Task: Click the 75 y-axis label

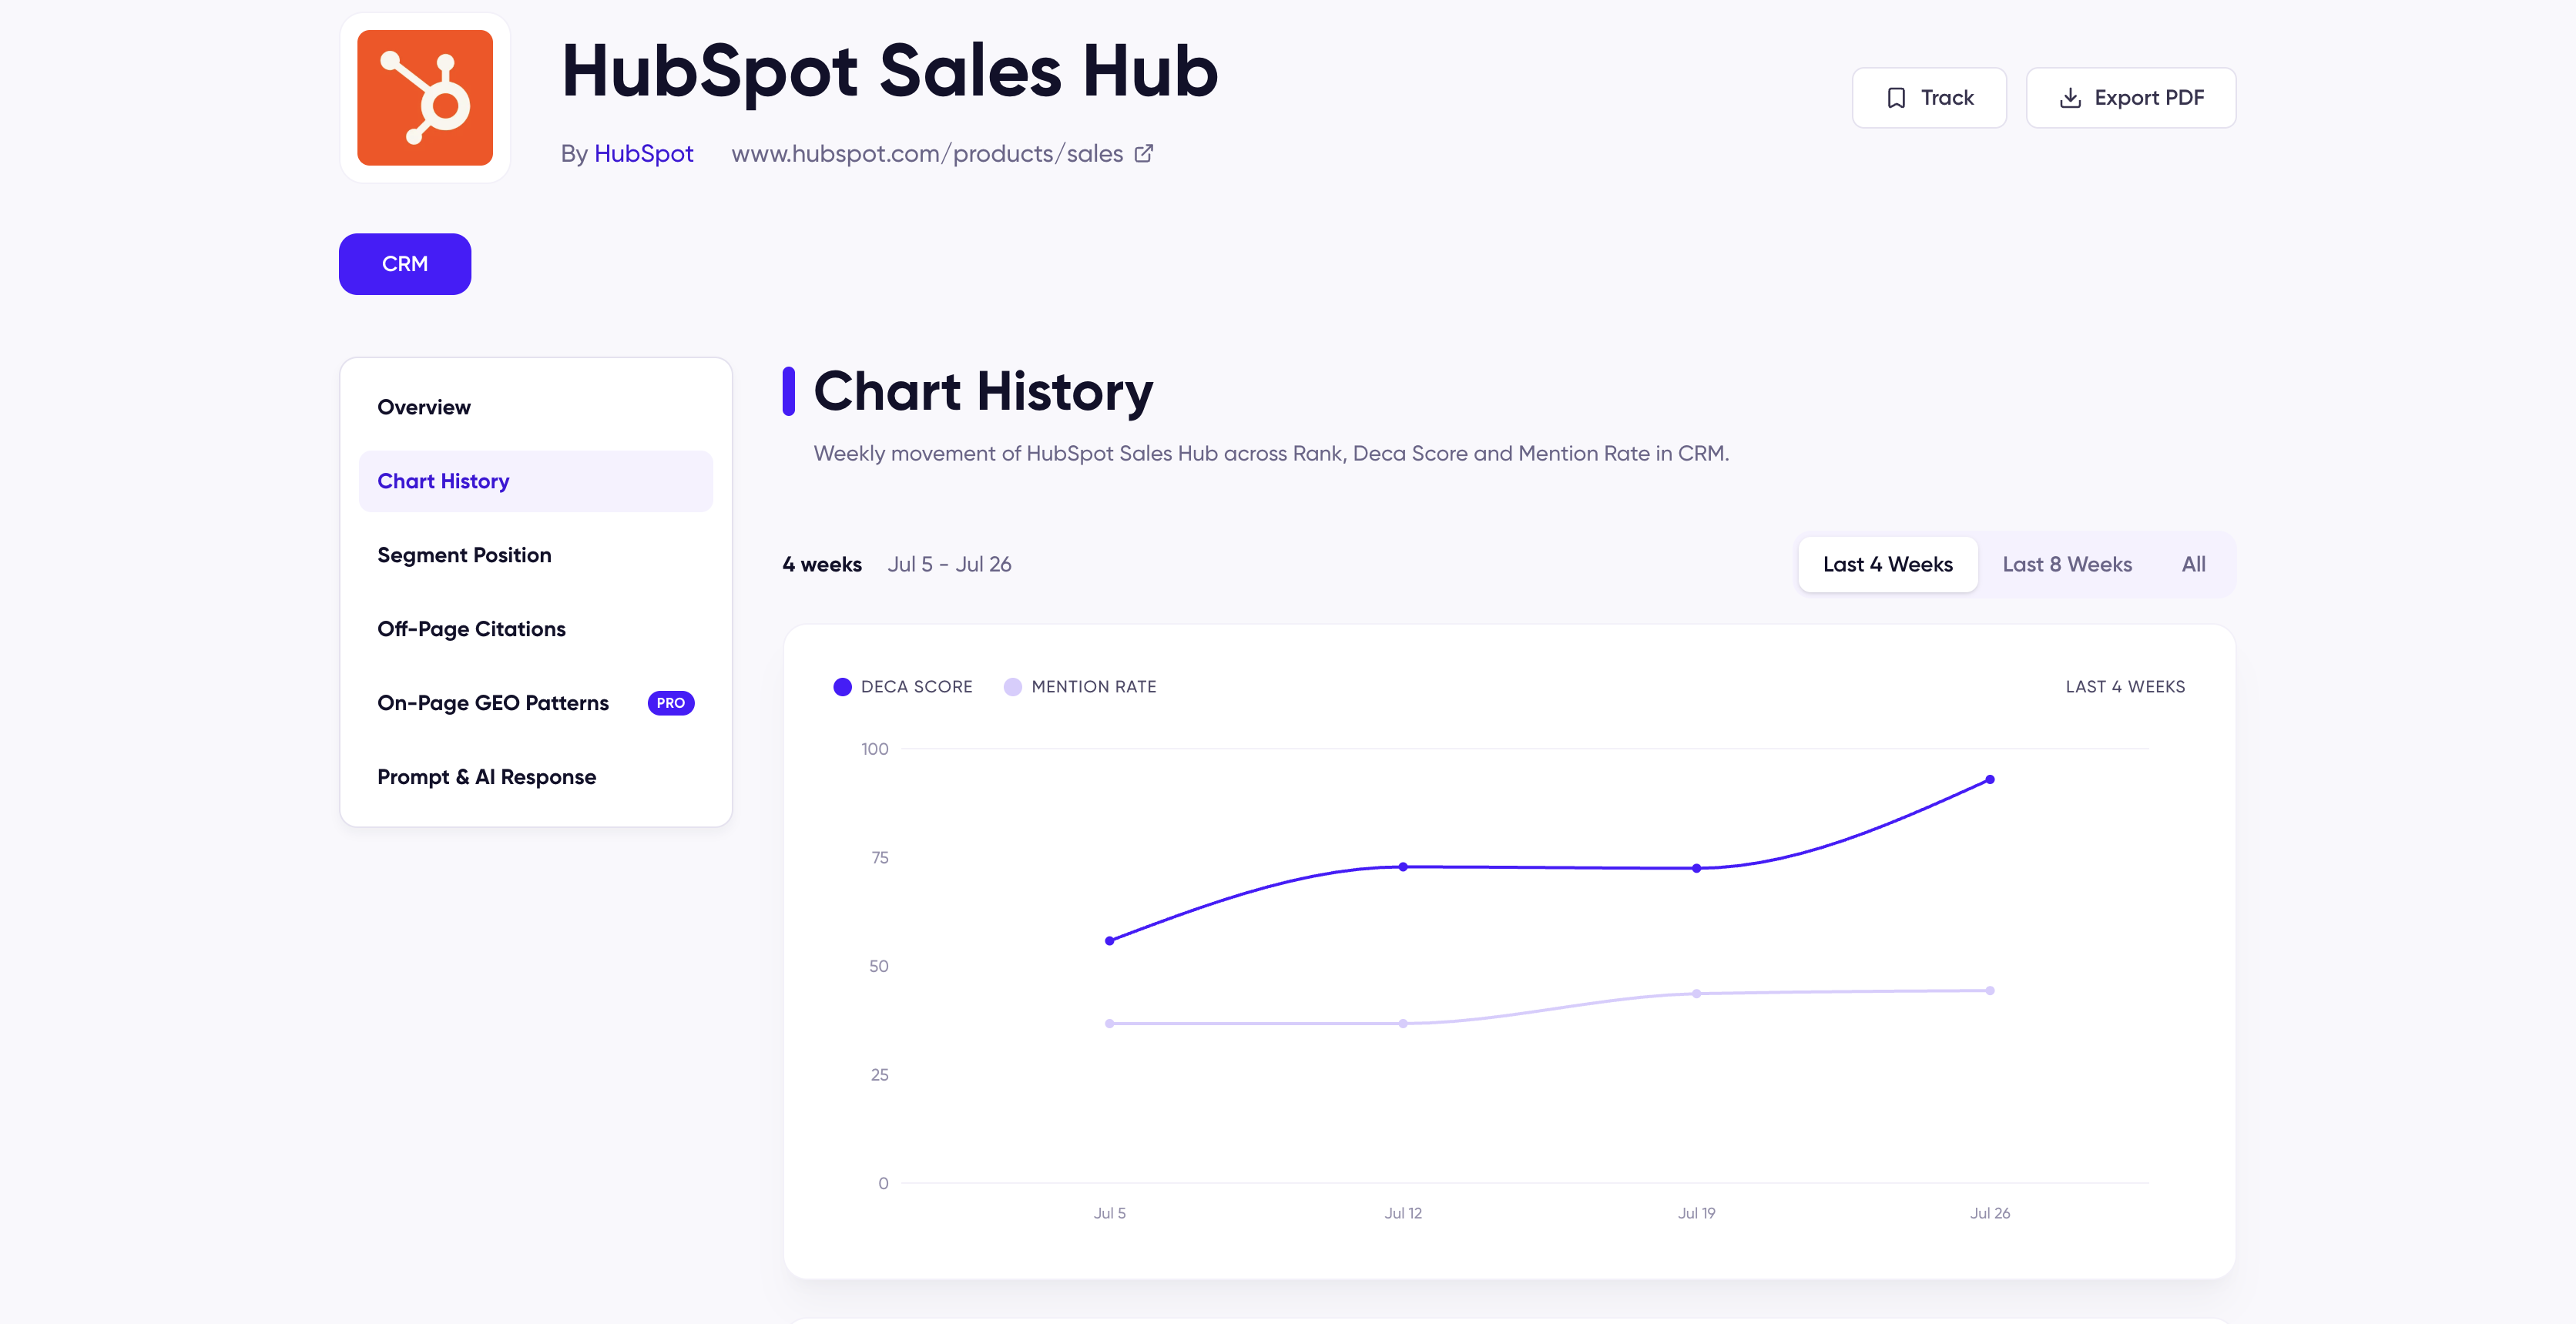Action: pyautogui.click(x=880, y=858)
